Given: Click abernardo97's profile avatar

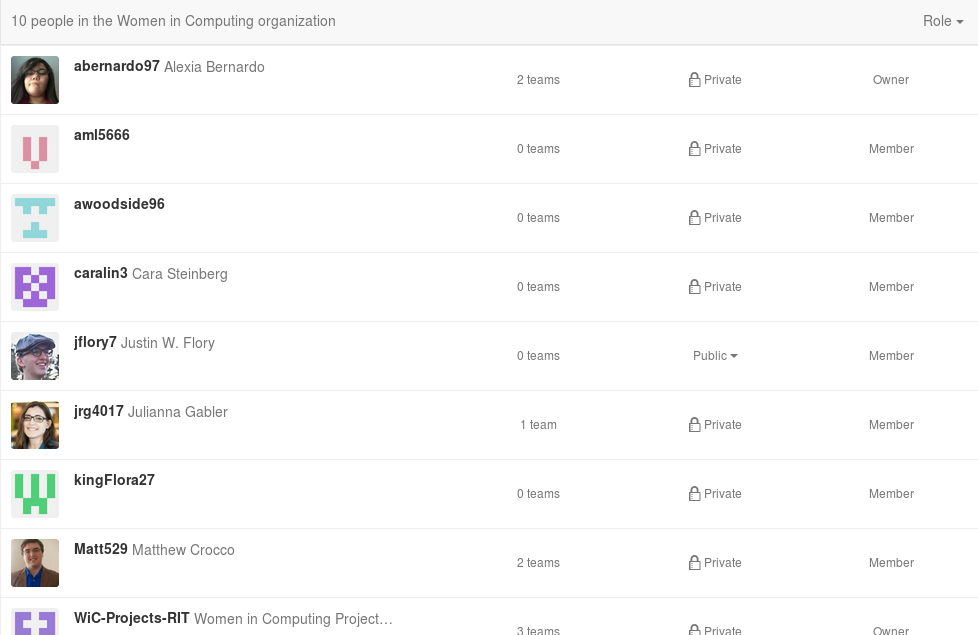Looking at the screenshot, I should (34, 79).
